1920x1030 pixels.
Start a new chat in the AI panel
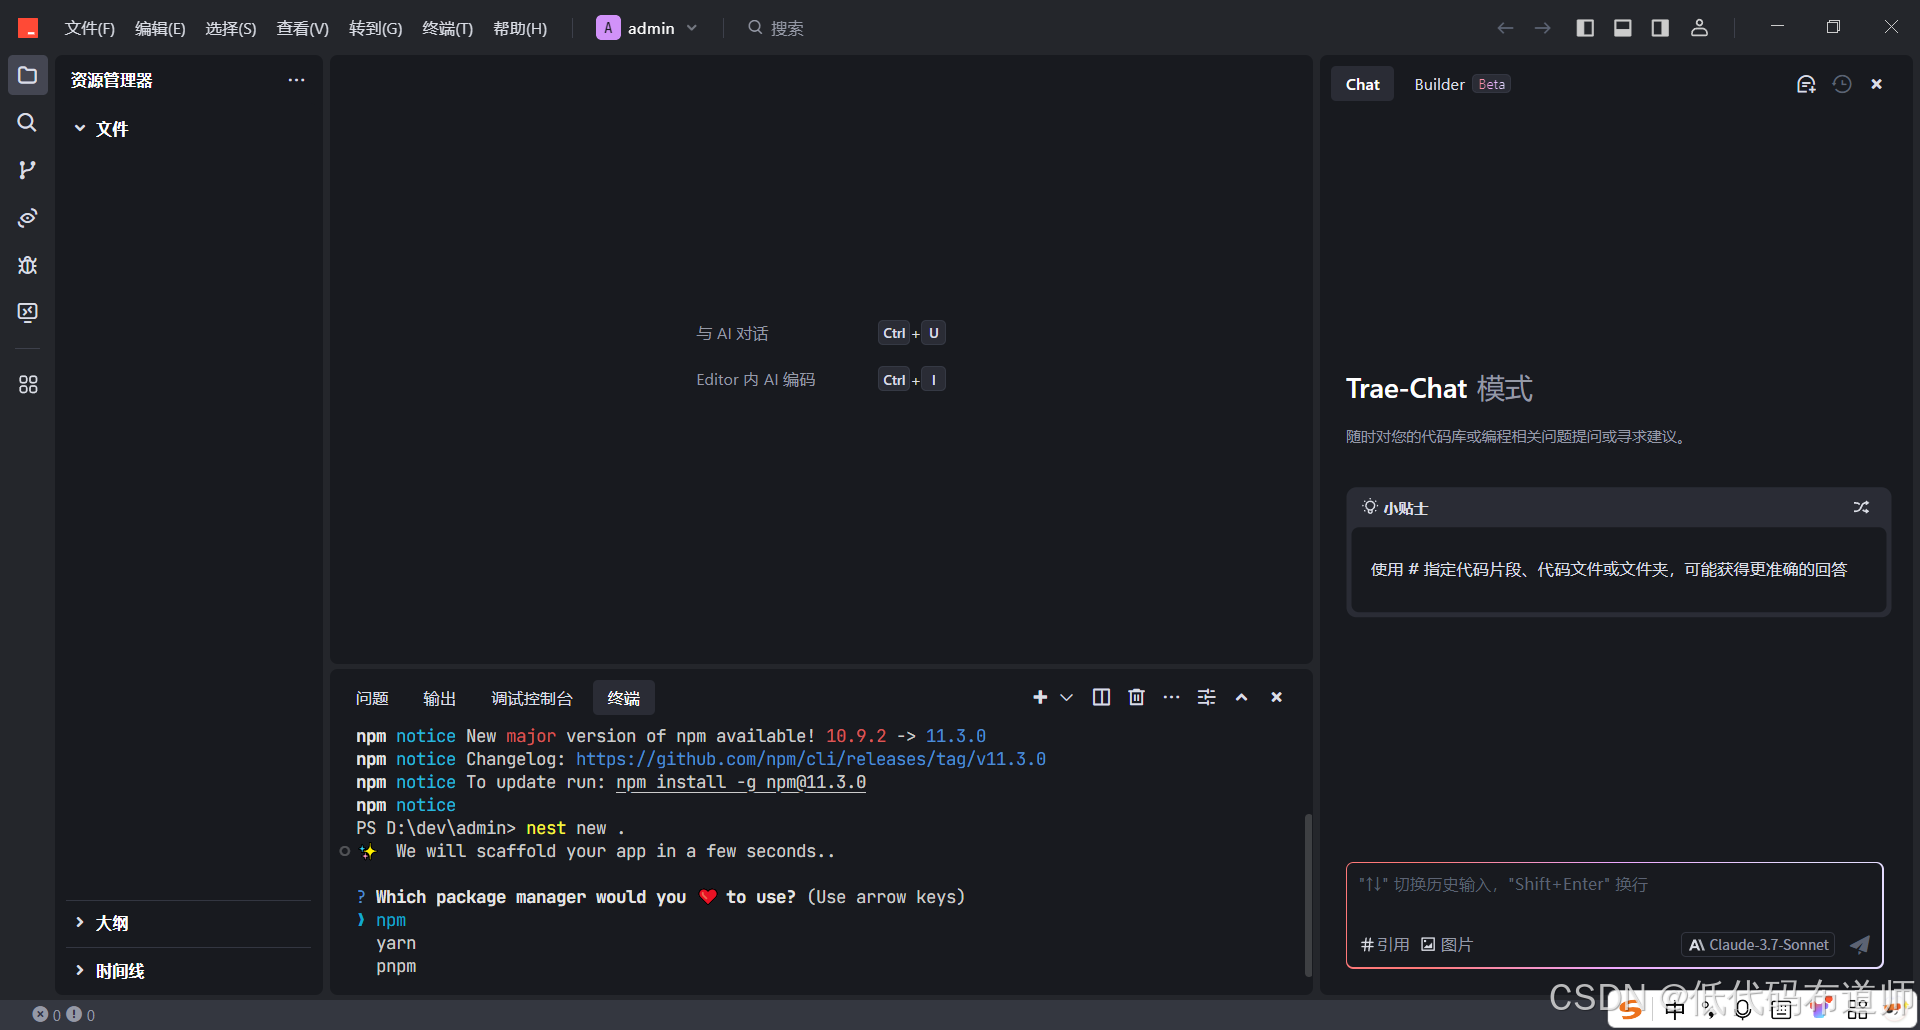click(1806, 84)
